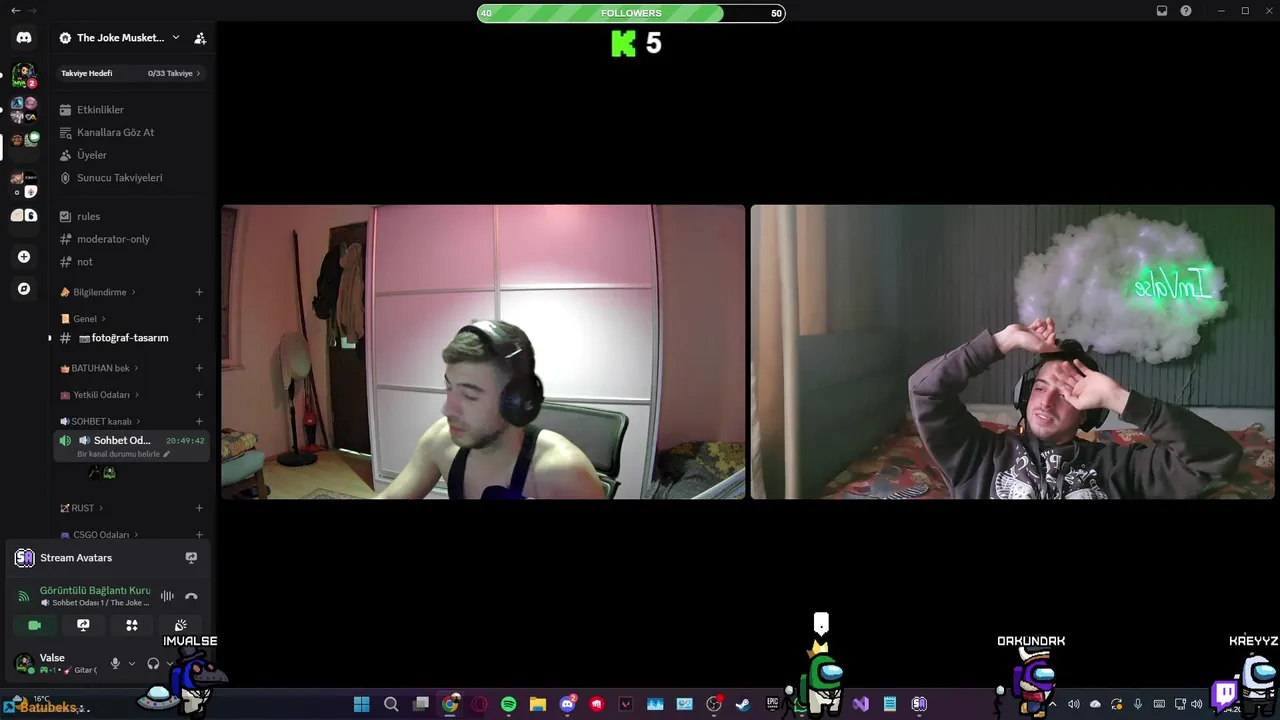Add a channel to Yetkili Odaları category
Viewport: 1280px width, 720px height.
(199, 395)
